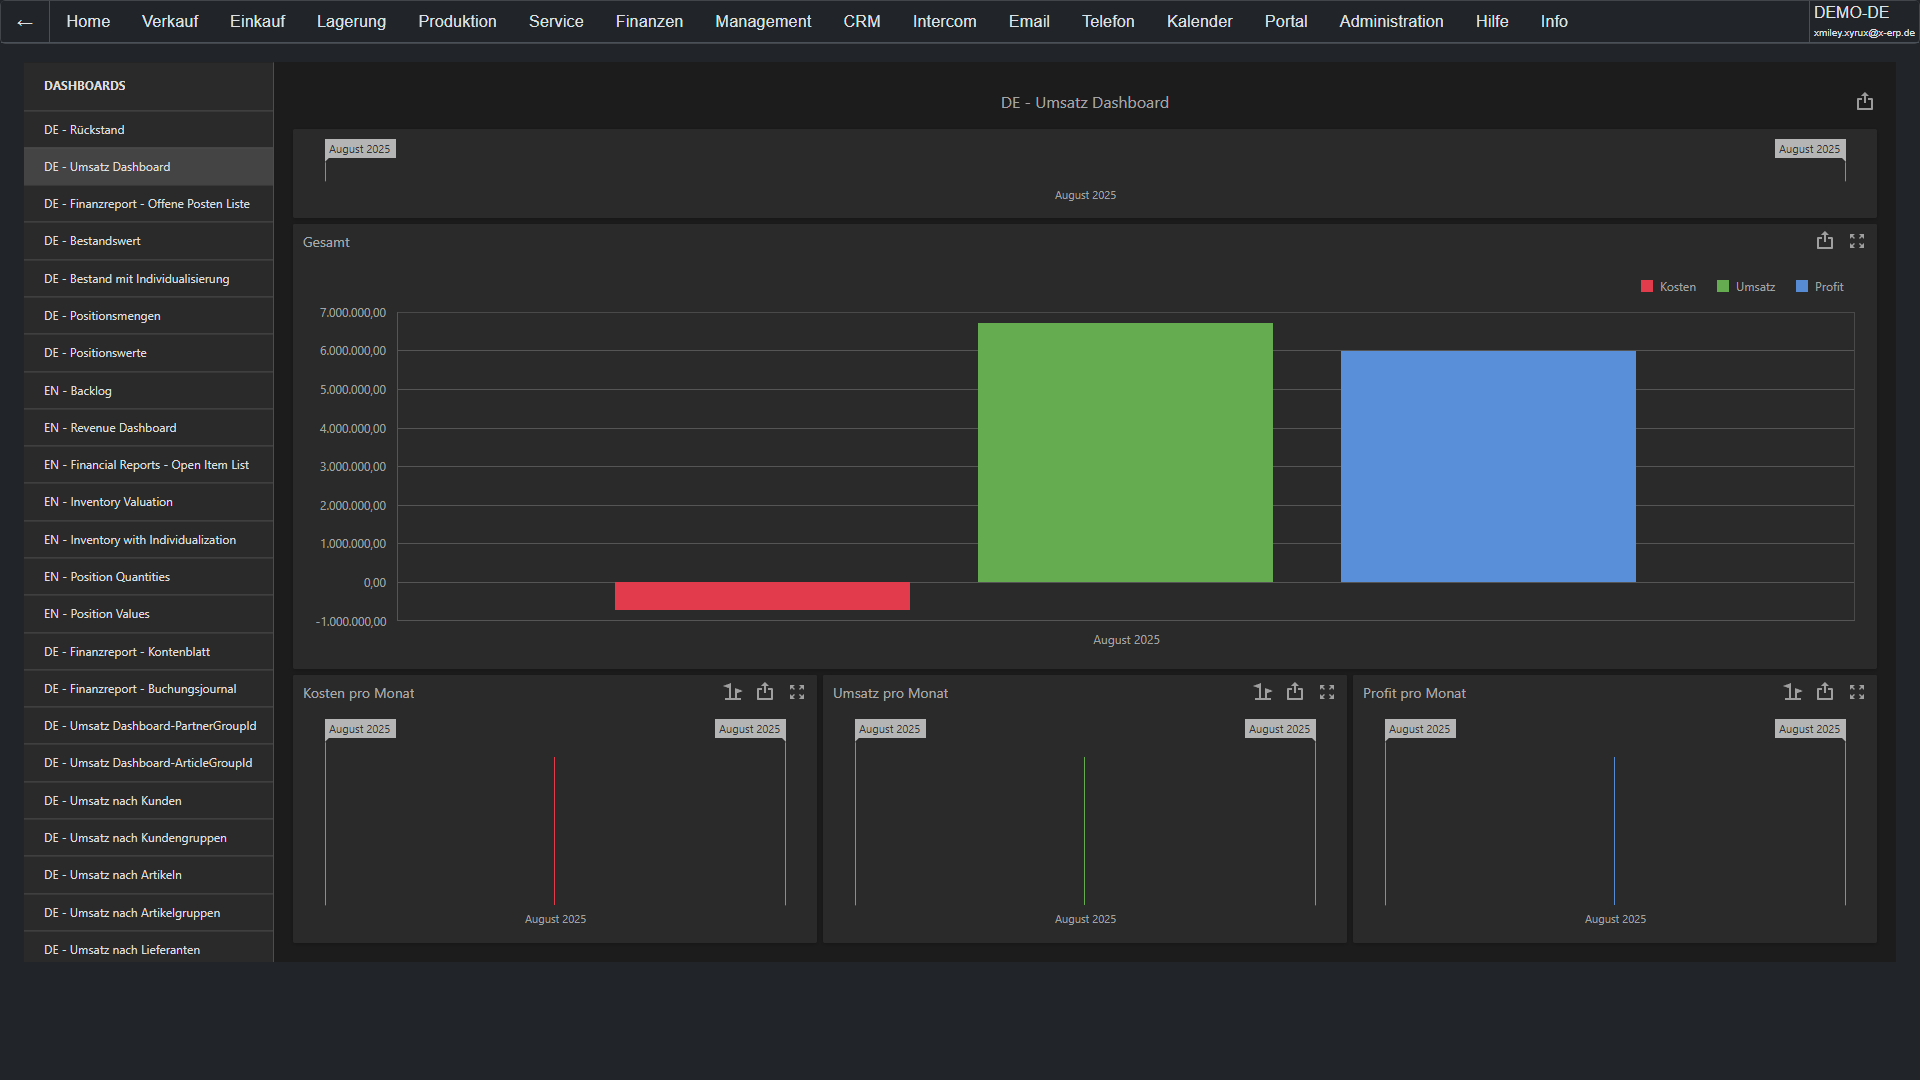Maximize the Kosten pro Monat panel
The width and height of the screenshot is (1920, 1080).
pos(796,692)
